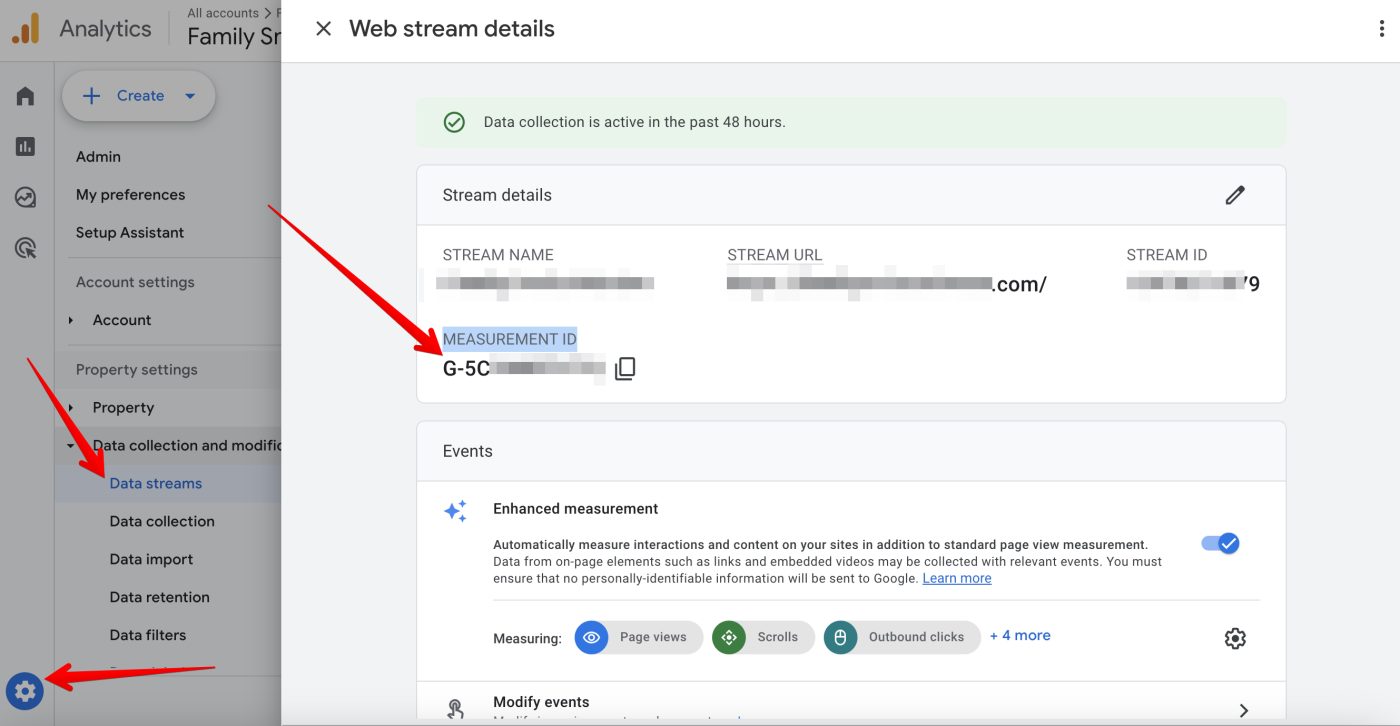Open the three-dot menu at top right

[1380, 28]
